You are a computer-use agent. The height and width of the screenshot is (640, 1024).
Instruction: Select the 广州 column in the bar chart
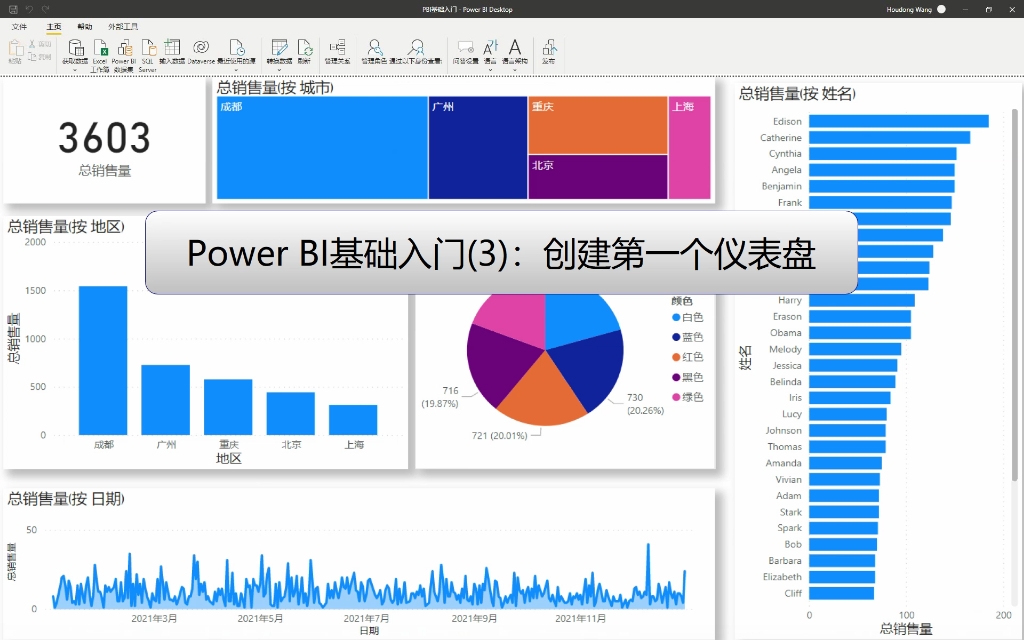pyautogui.click(x=166, y=400)
